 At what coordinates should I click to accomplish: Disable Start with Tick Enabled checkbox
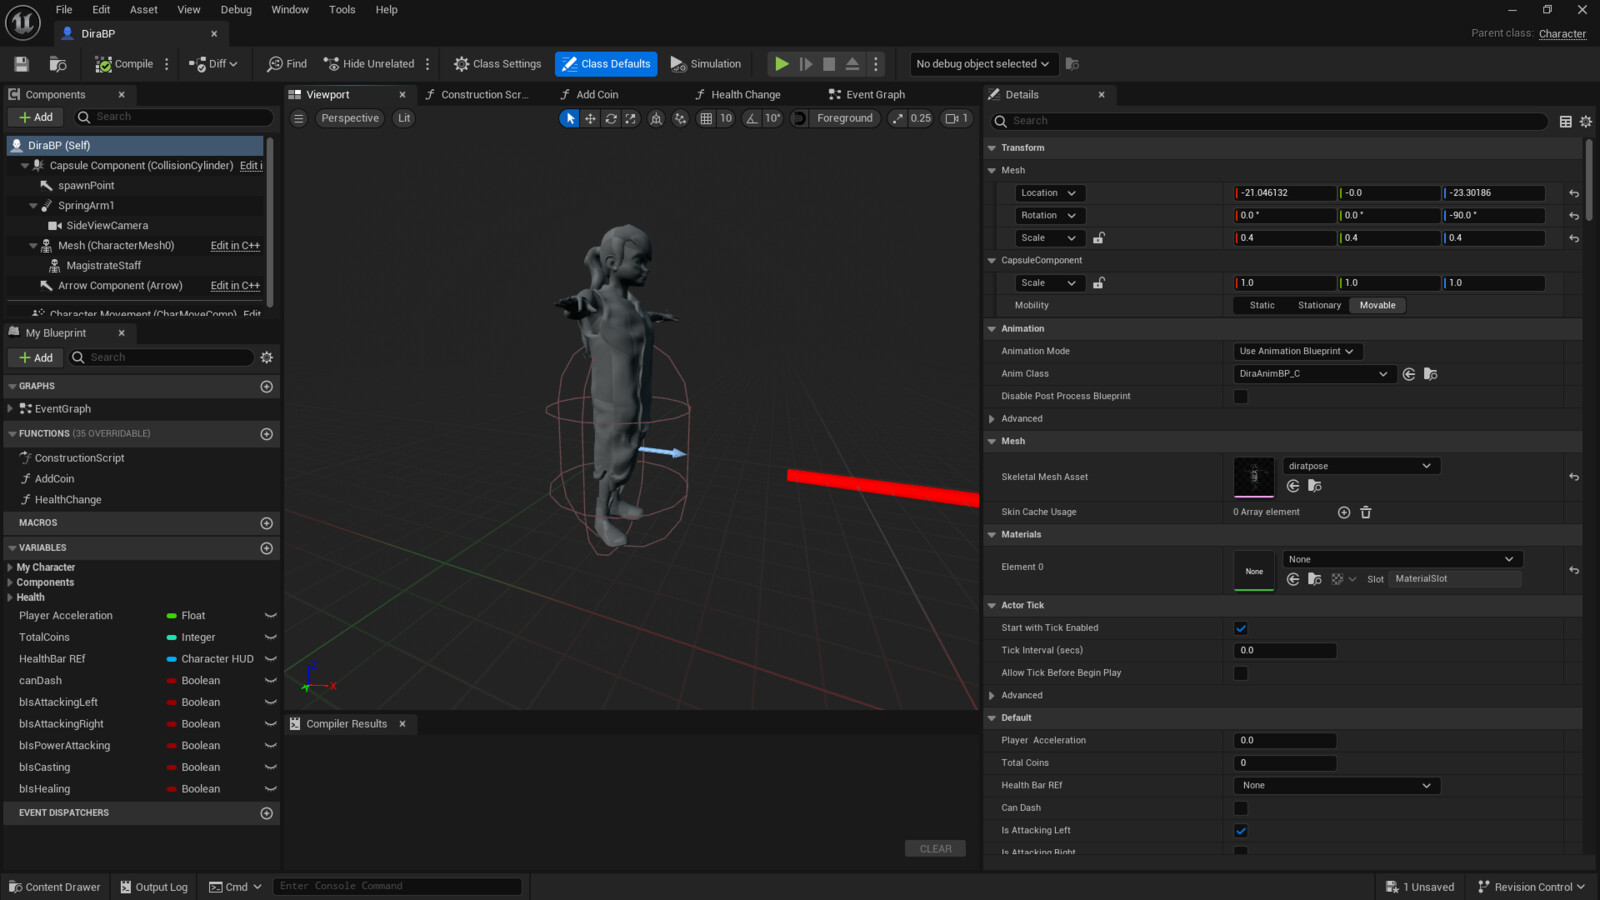pyautogui.click(x=1240, y=628)
